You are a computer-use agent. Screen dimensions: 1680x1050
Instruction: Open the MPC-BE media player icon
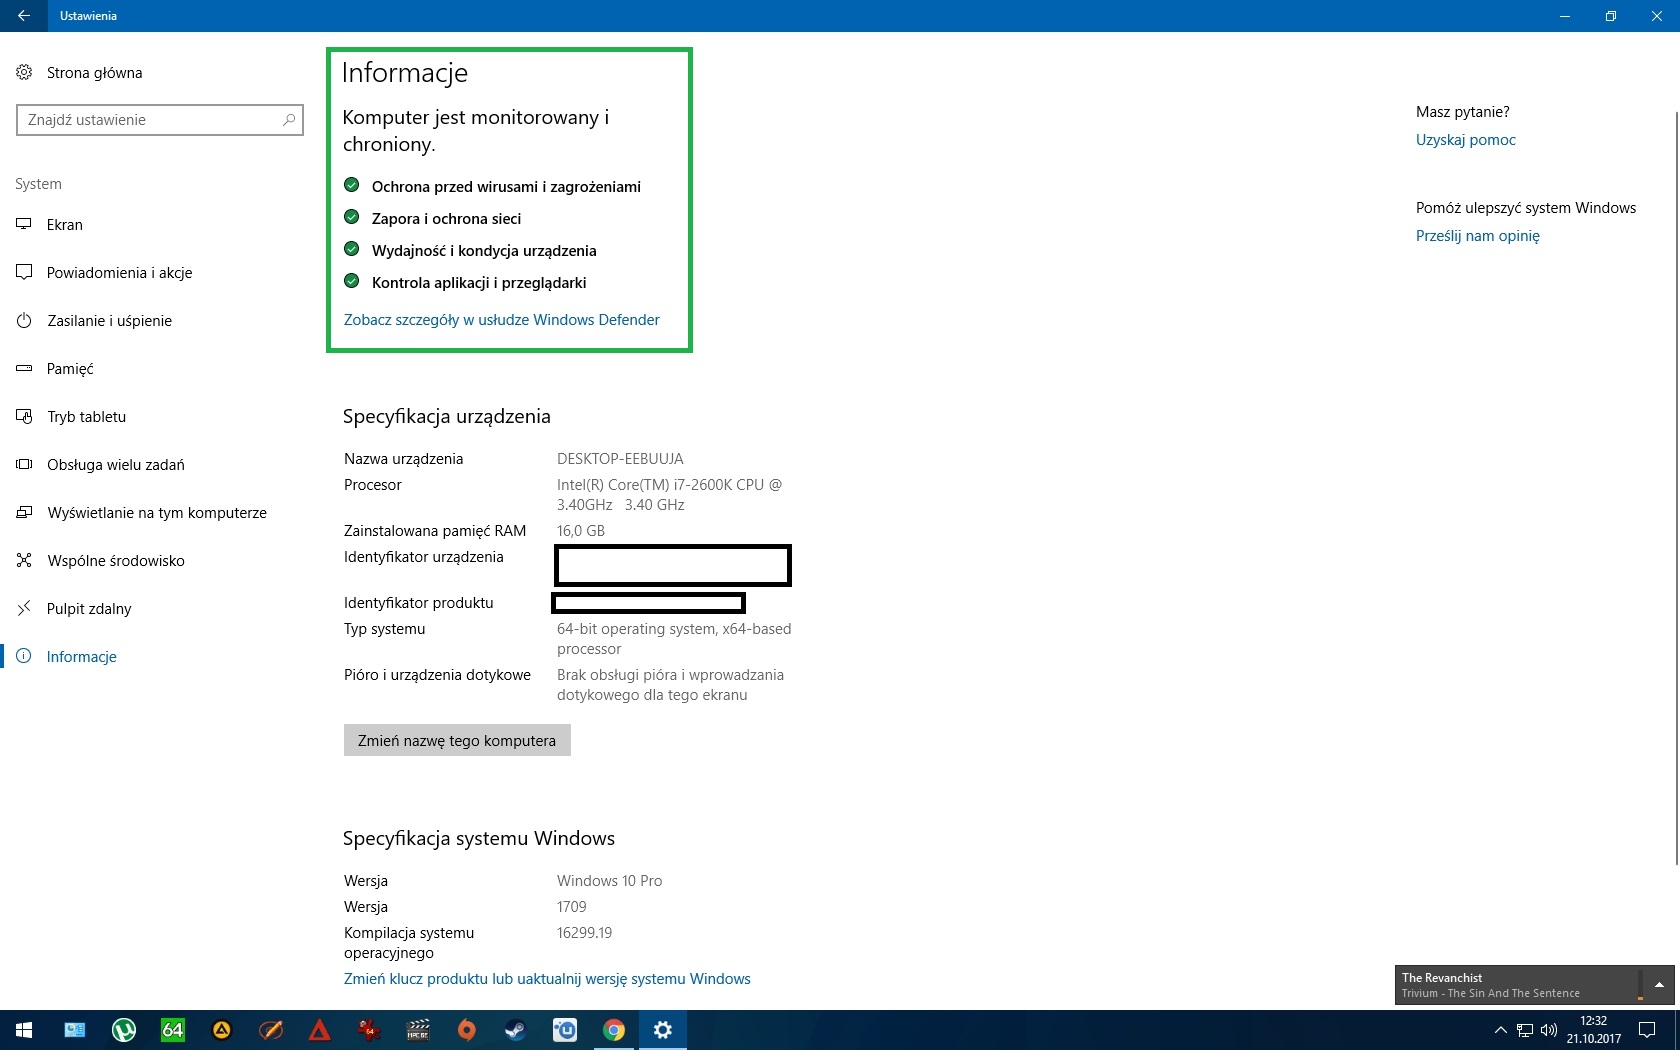pyautogui.click(x=418, y=1030)
